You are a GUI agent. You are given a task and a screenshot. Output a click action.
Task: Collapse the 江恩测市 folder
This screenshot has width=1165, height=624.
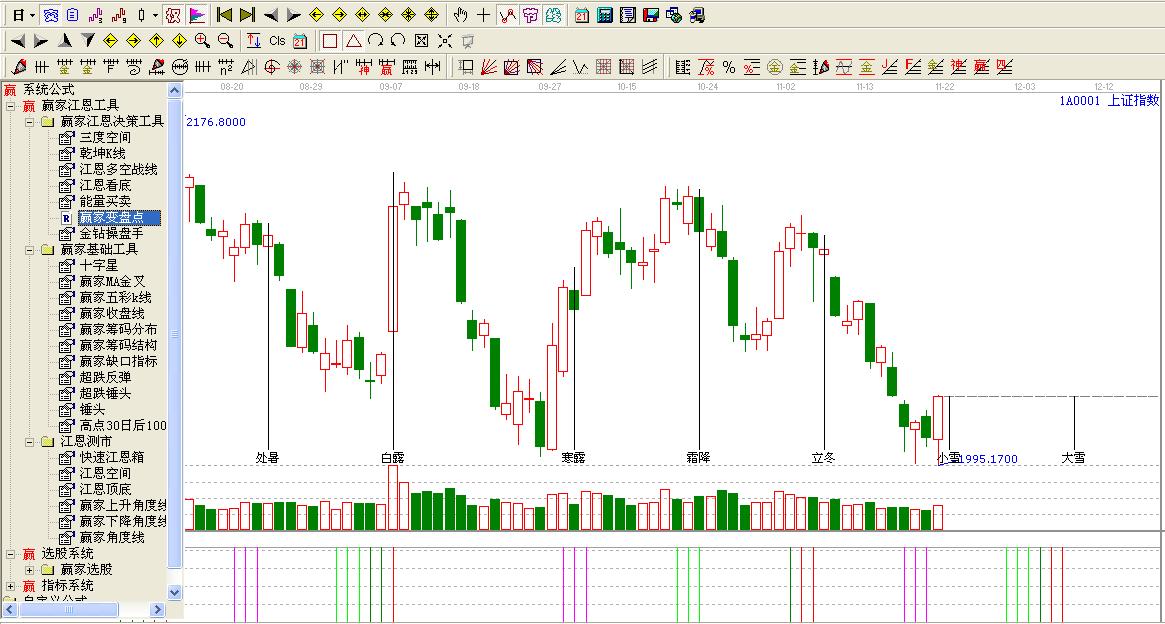(30, 442)
